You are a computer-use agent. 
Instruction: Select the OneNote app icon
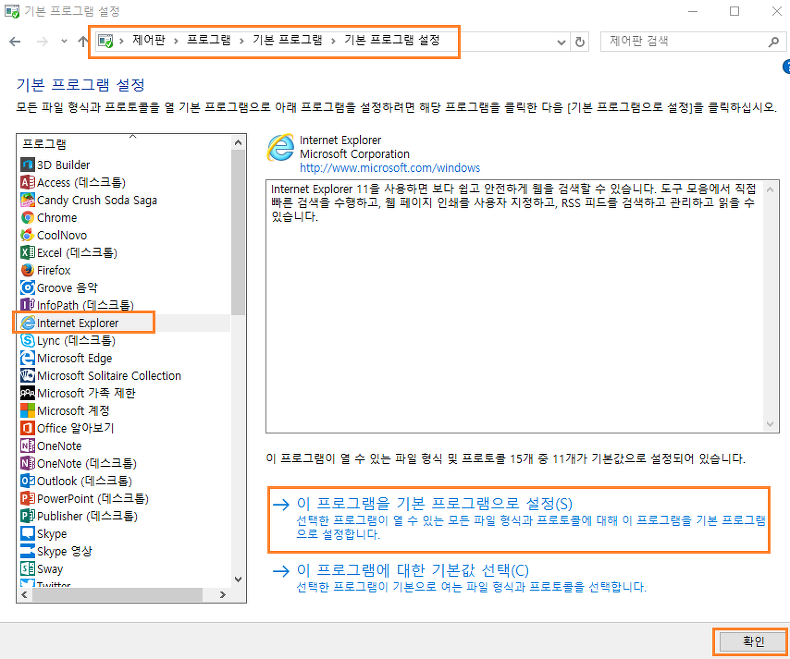pyautogui.click(x=27, y=446)
